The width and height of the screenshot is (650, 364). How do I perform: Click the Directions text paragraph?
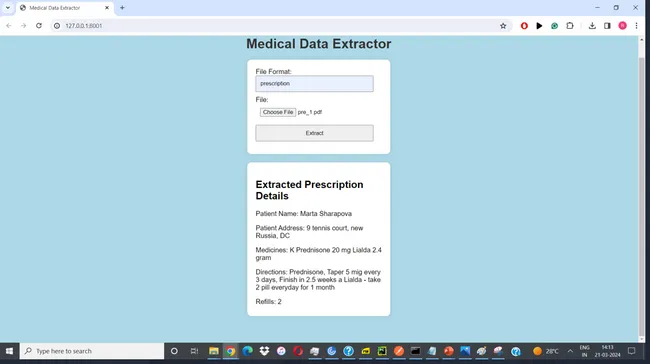[318, 280]
